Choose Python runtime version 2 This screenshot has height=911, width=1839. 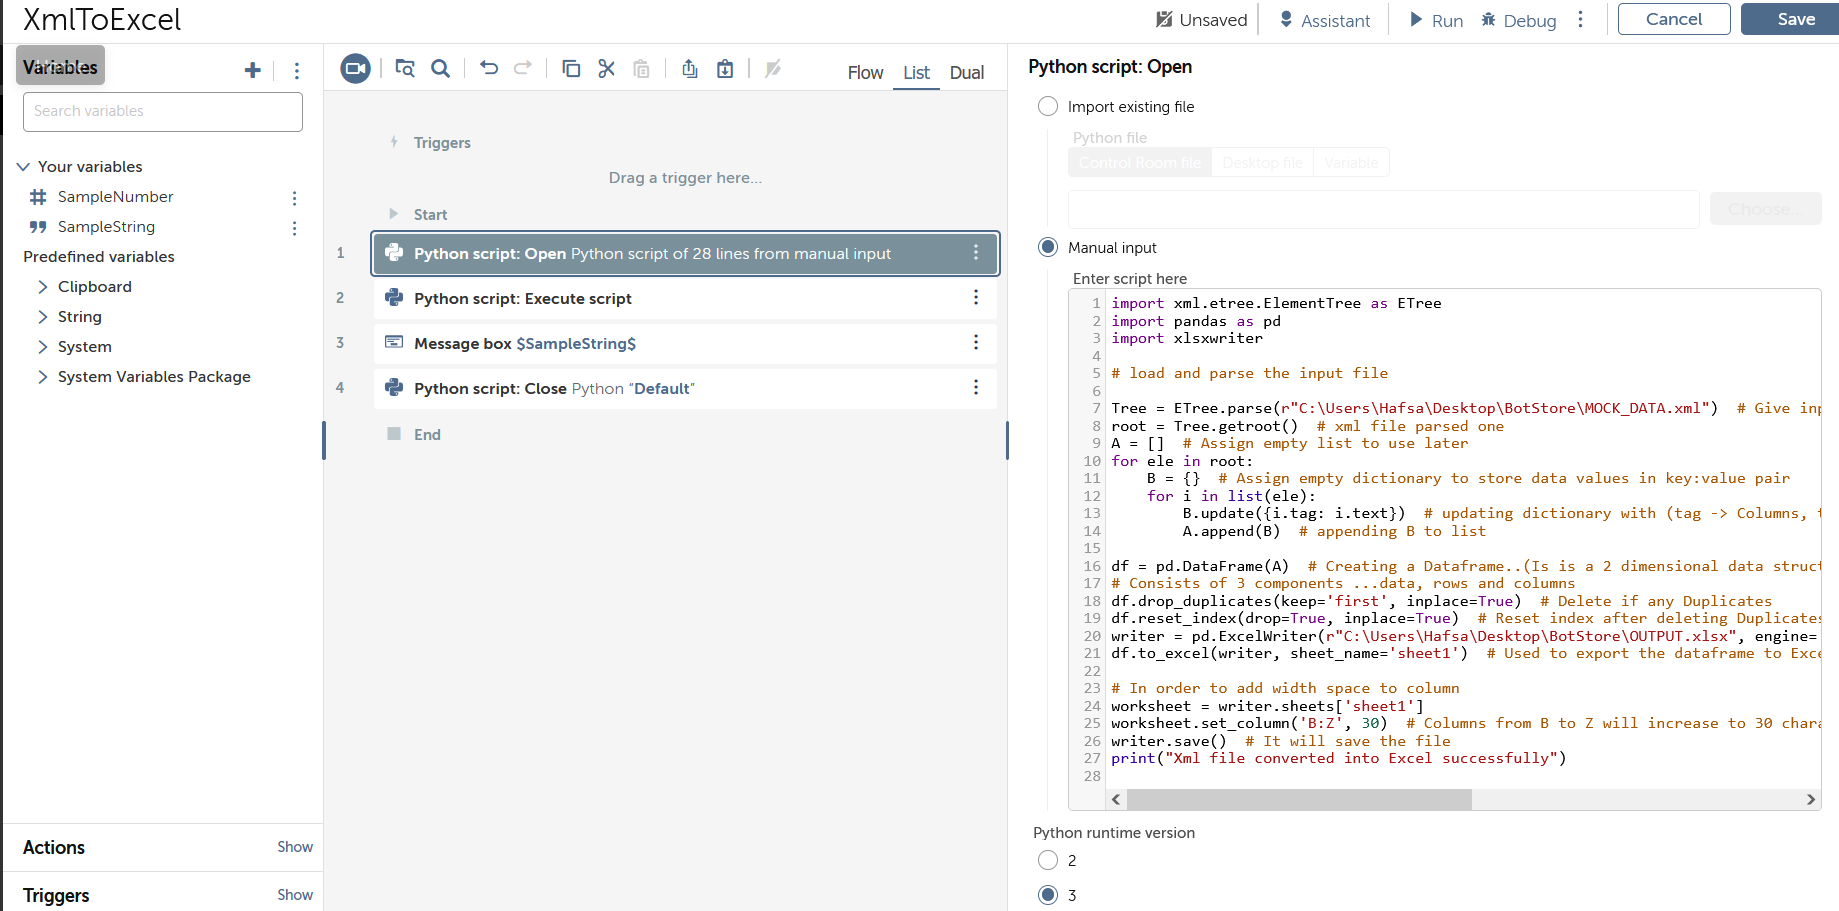coord(1048,860)
